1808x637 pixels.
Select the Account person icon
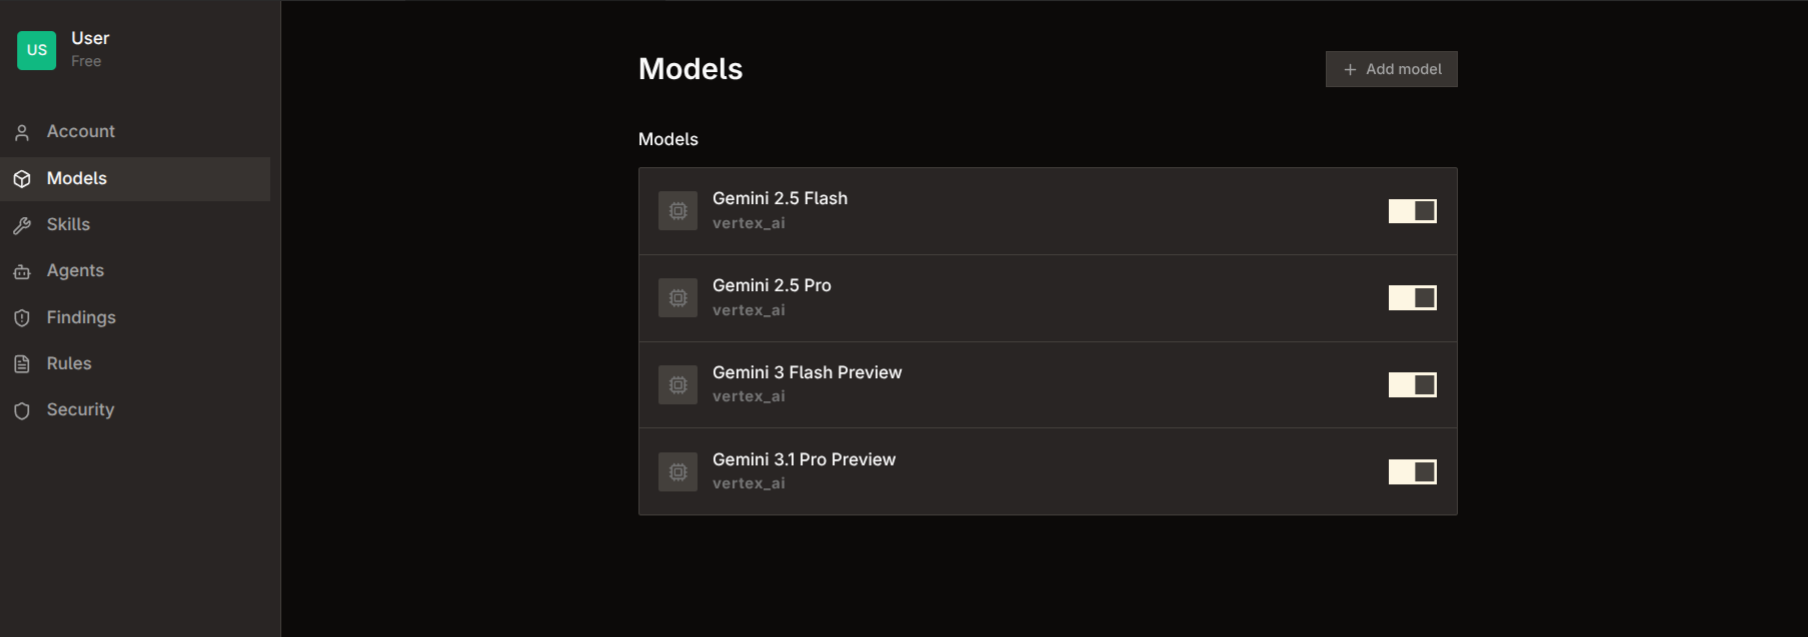23,131
